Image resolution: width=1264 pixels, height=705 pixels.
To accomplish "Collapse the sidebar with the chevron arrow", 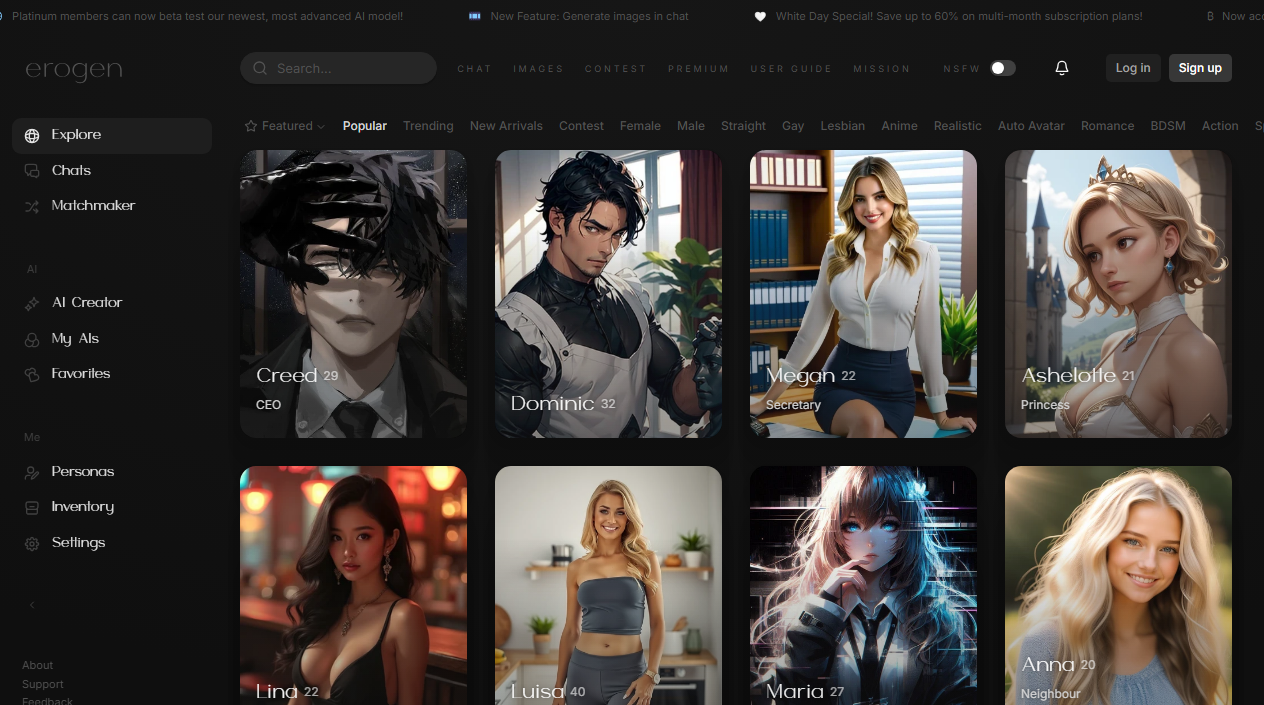I will pos(31,604).
